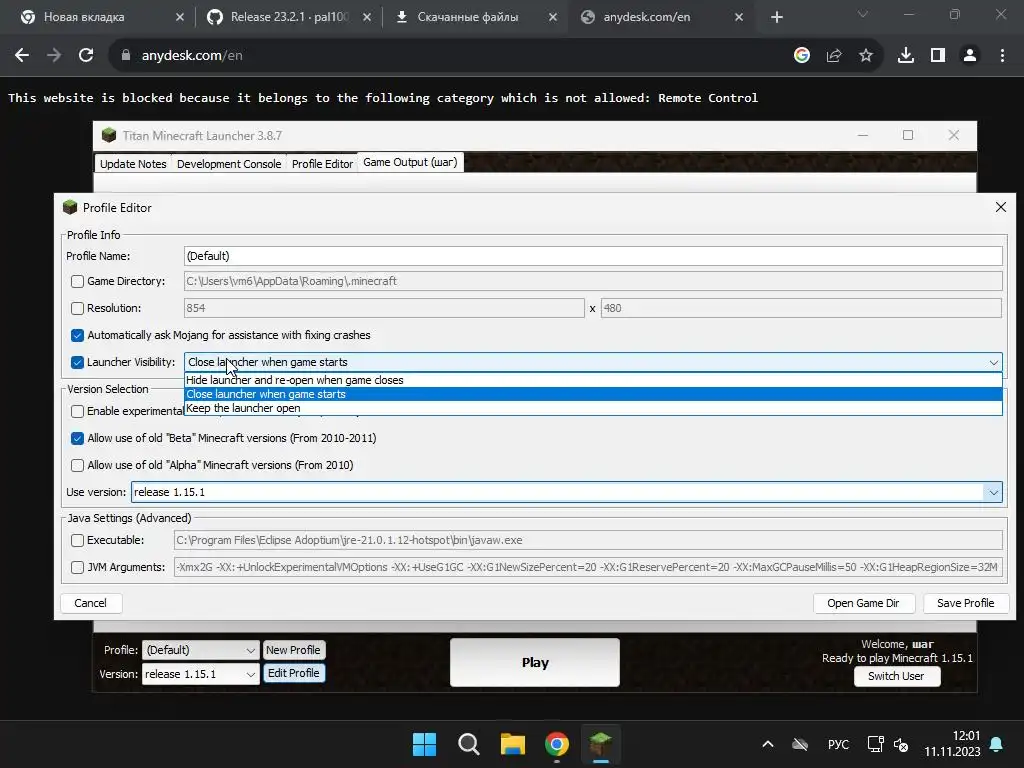Image resolution: width=1024 pixels, height=768 pixels.
Task: Share this page icon in address bar
Action: click(834, 56)
